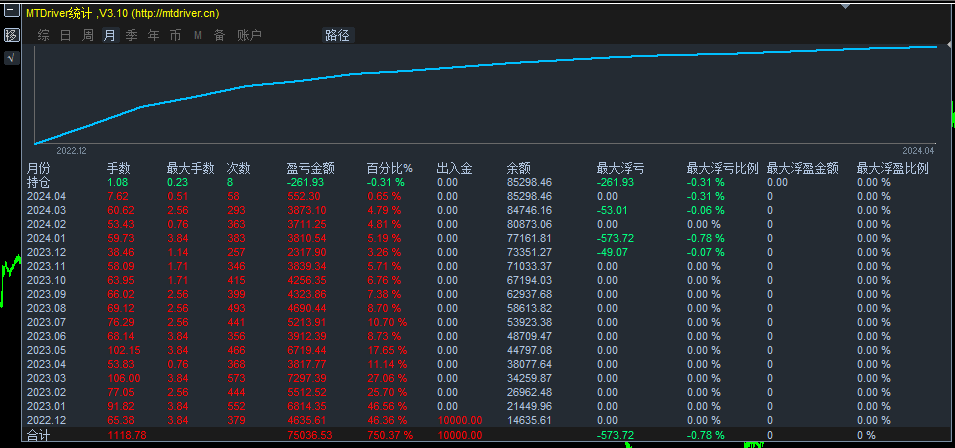
Task: Click profit value 552.30 for 2024.04
Action: (303, 196)
